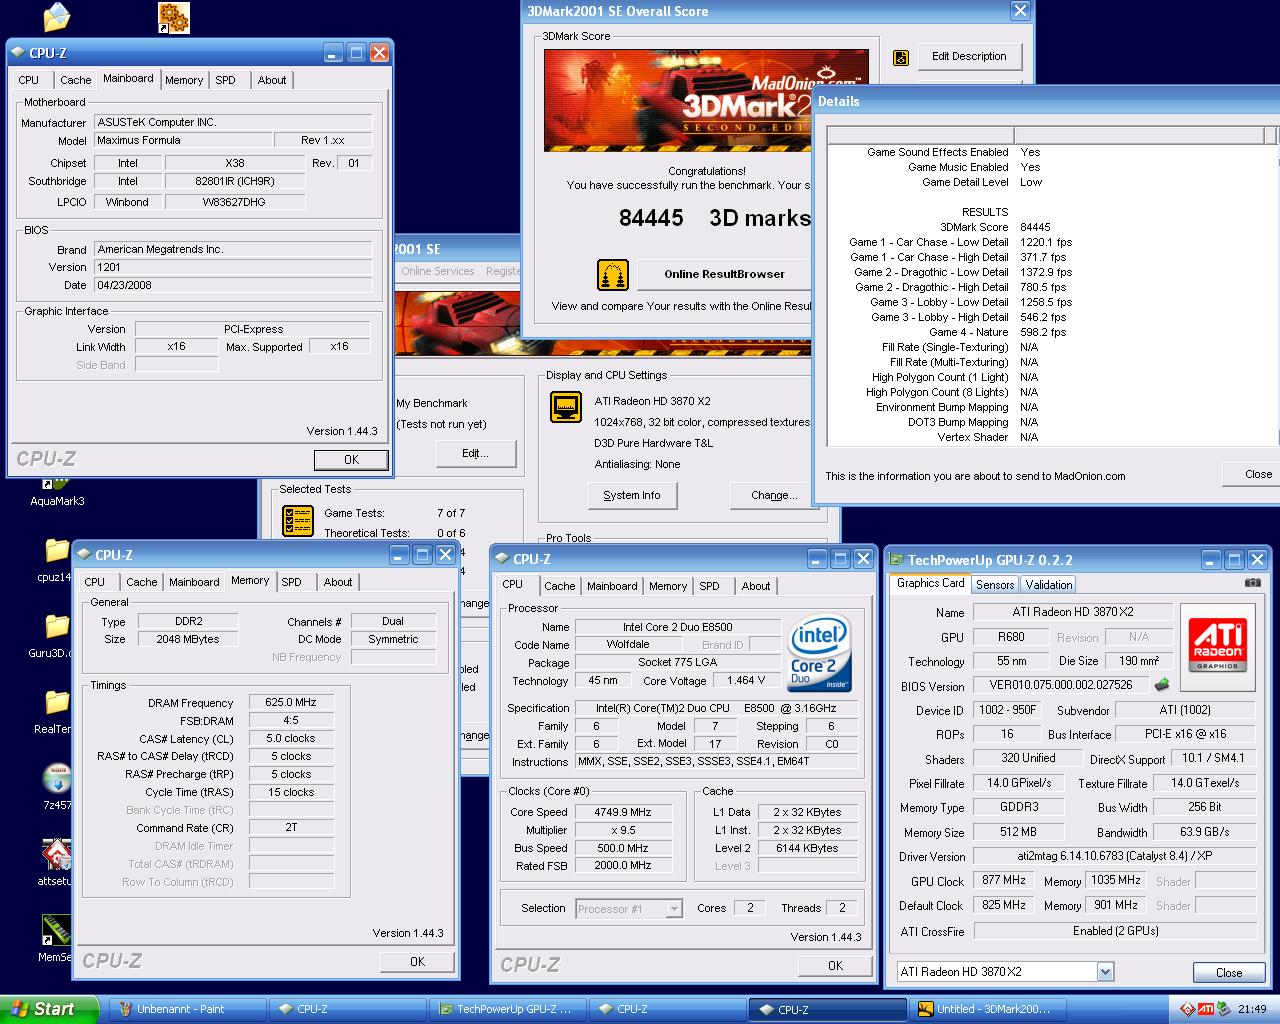The height and width of the screenshot is (1024, 1280).
Task: Select the Graphics Card tab in GPU-Z
Action: coord(931,583)
